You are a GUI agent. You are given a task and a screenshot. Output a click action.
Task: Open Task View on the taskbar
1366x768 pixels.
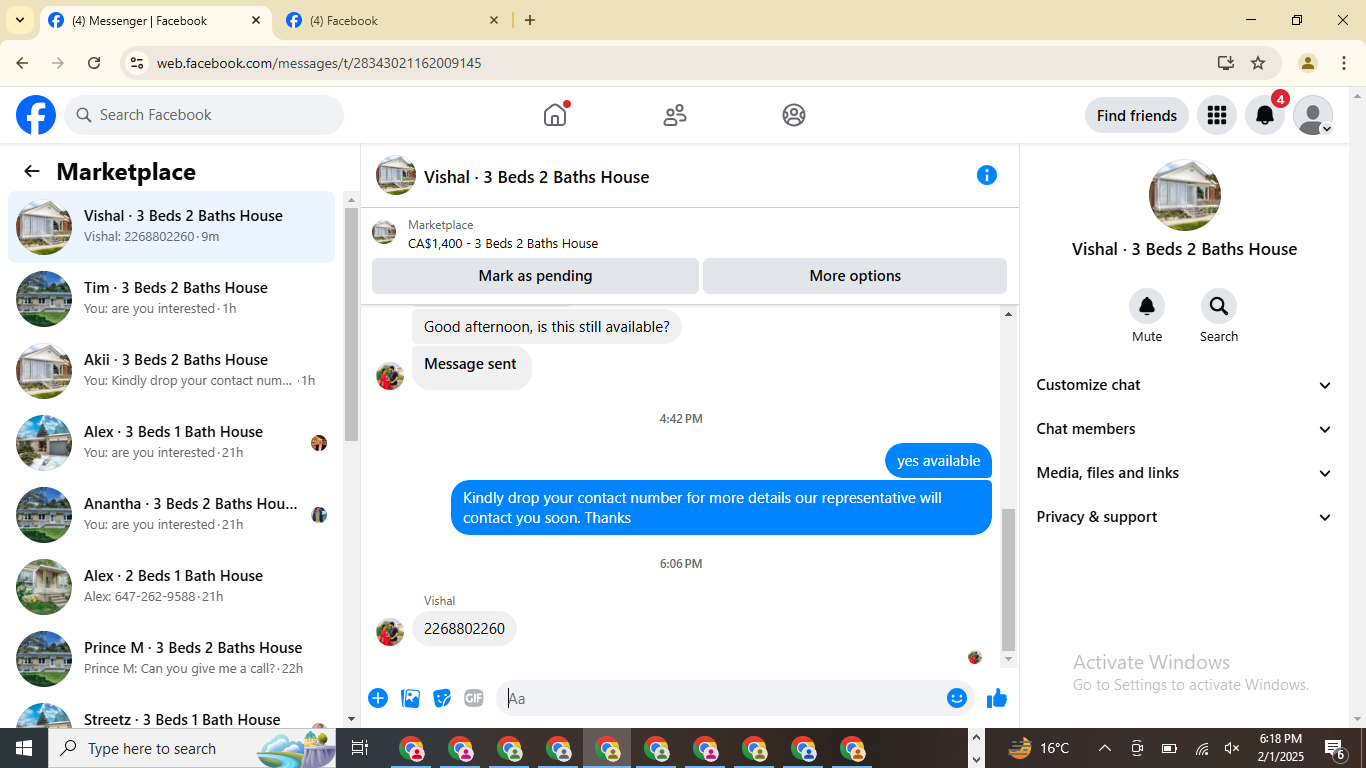[x=360, y=748]
